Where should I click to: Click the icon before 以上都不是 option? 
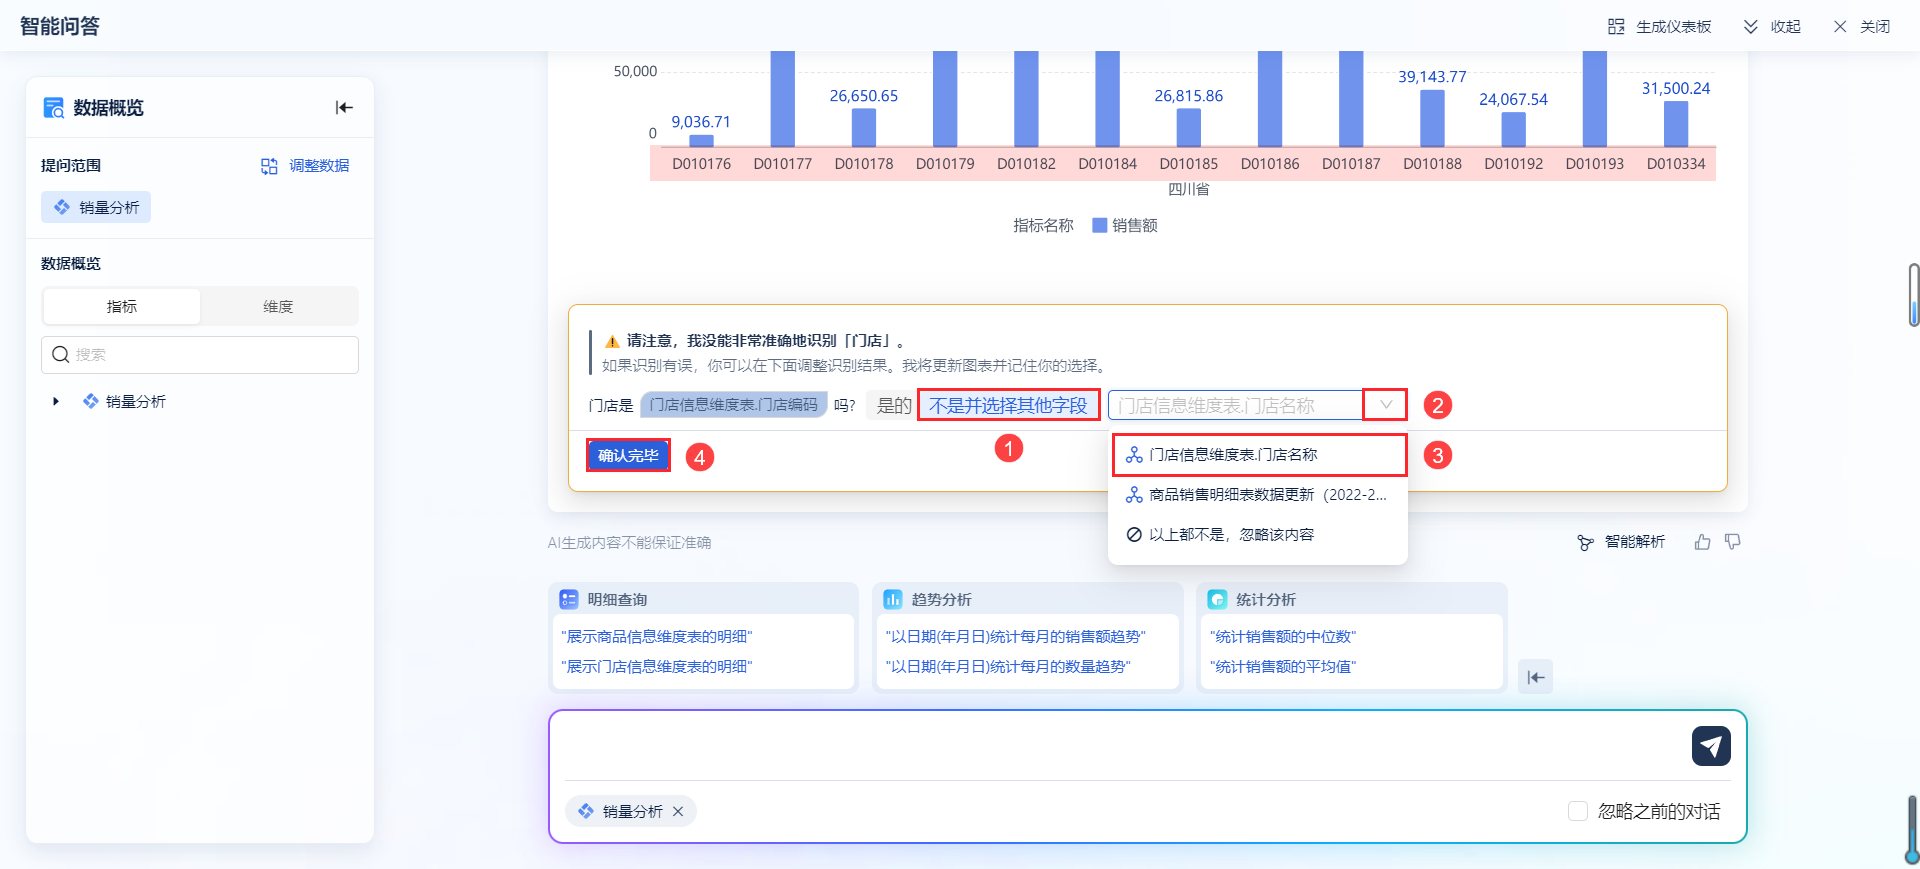pyautogui.click(x=1134, y=535)
